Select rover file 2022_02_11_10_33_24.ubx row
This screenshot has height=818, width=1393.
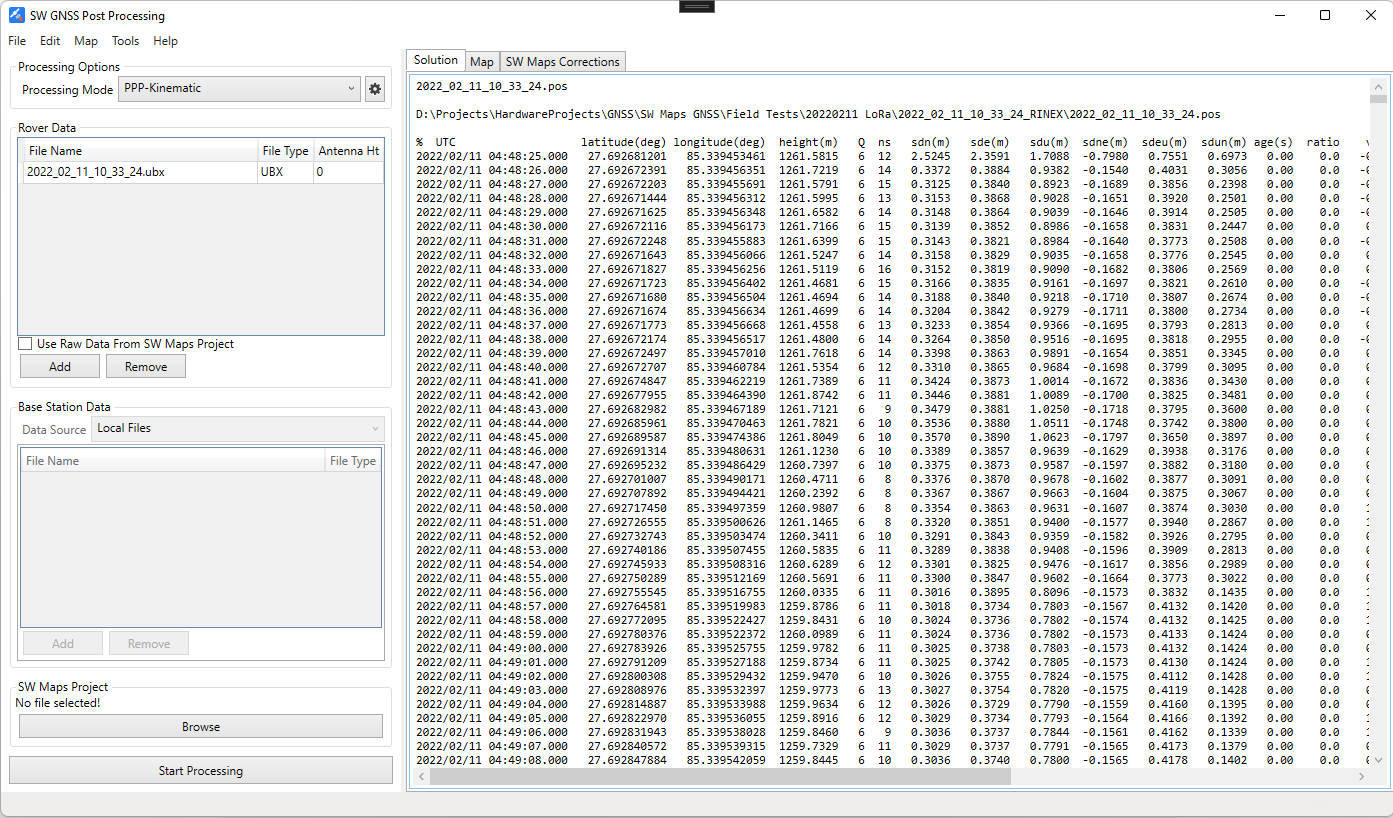[140, 172]
